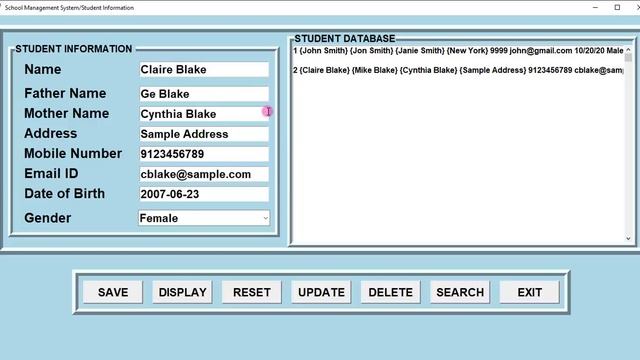The image size is (640, 360).
Task: Select the John Smith record in database list
Action: [x=458, y=51]
